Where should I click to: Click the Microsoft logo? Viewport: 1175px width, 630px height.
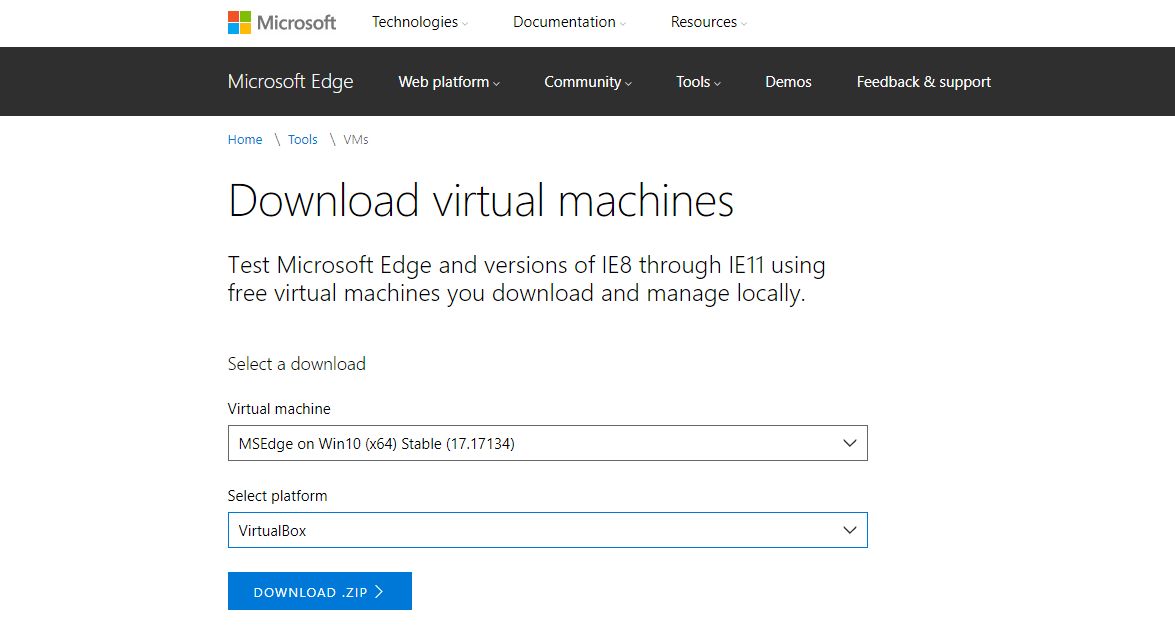[282, 22]
